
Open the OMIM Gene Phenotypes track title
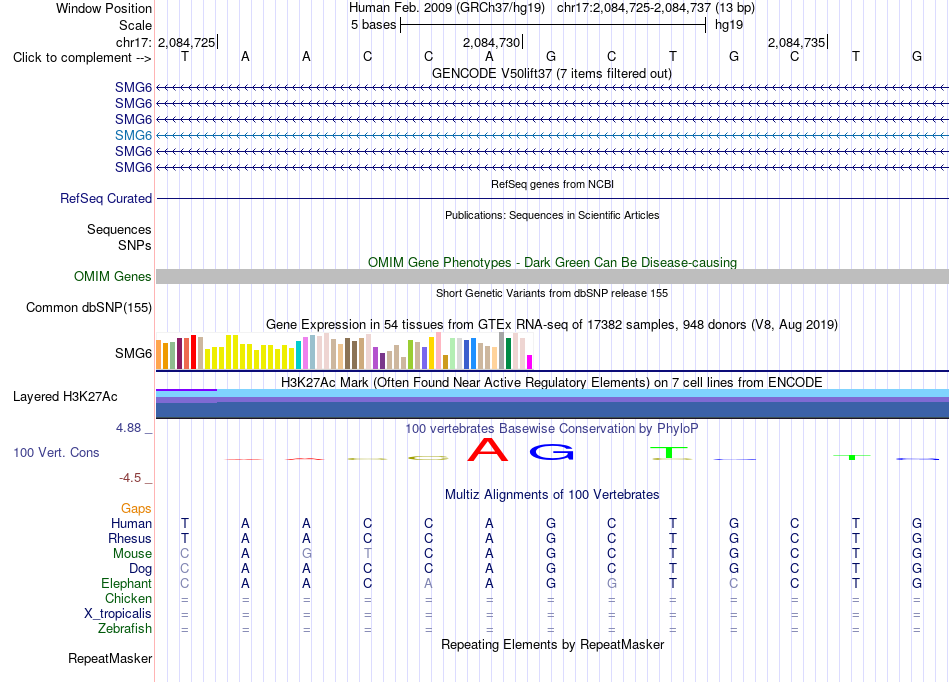tap(552, 262)
